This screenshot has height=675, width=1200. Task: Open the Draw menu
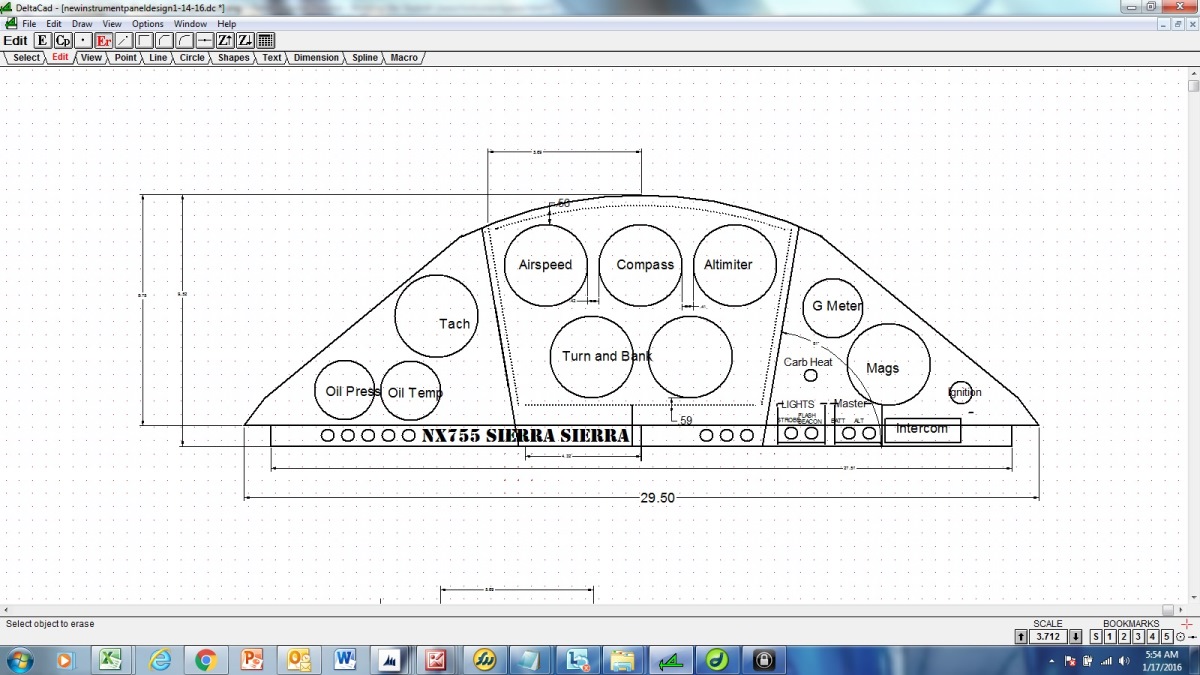pyautogui.click(x=82, y=23)
